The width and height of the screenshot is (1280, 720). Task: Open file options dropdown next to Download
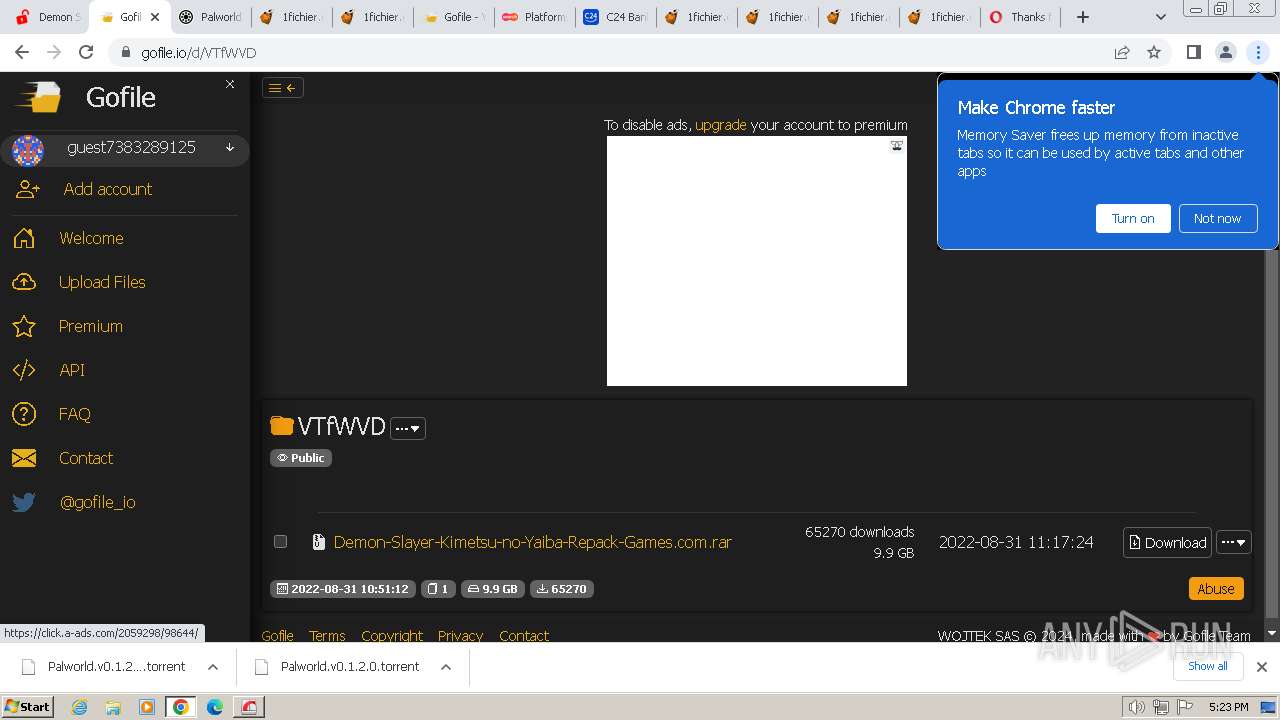[1234, 542]
